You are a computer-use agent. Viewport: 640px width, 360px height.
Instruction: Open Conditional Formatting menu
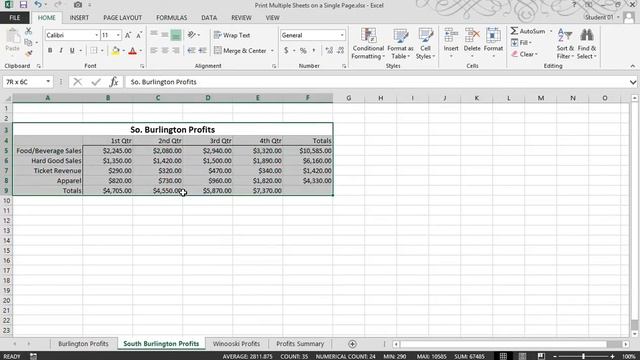tap(368, 44)
